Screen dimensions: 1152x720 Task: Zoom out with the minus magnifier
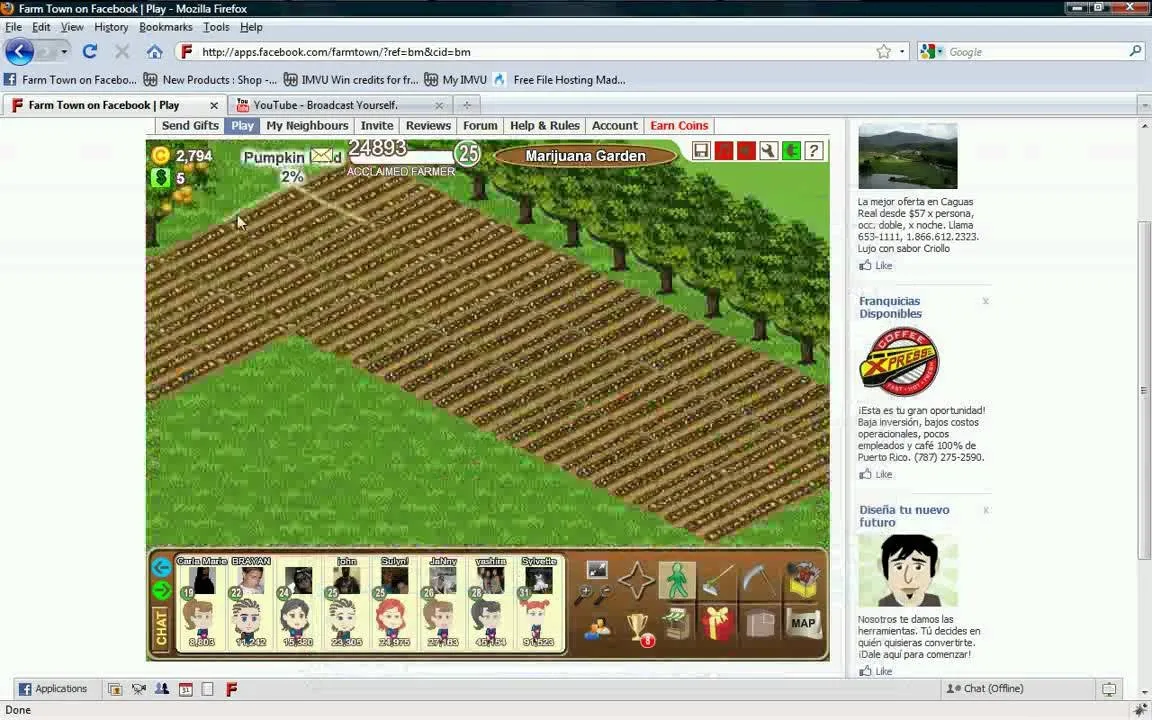tap(602, 594)
